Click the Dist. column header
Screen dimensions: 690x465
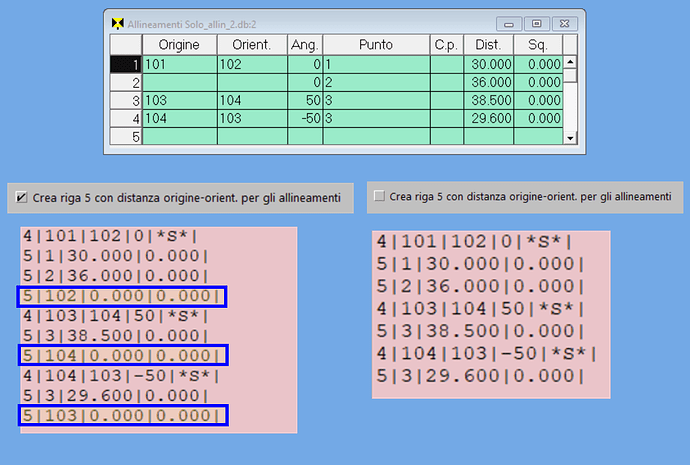pos(488,45)
